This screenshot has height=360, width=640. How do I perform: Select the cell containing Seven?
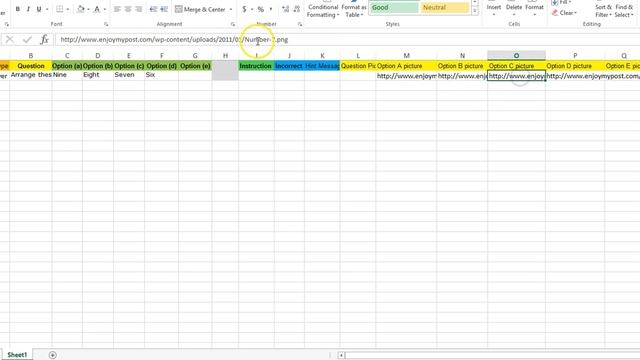tap(129, 75)
